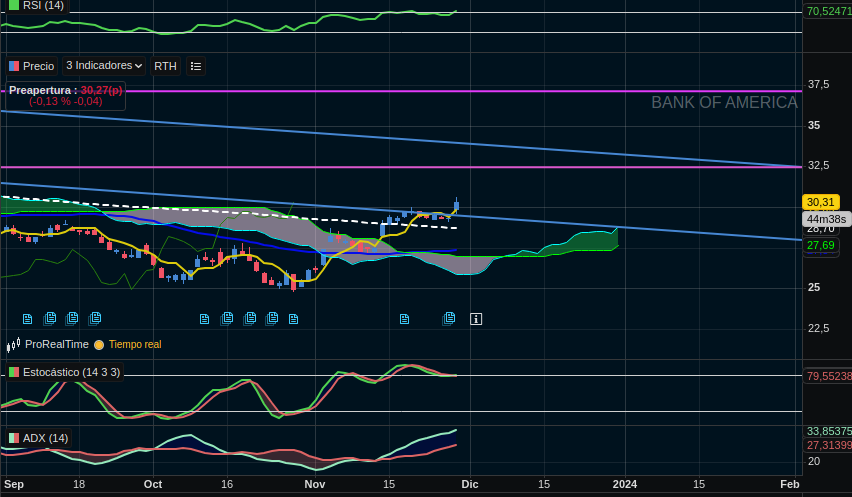Screen dimensions: 852x497
Task: Click the Estocástico indicator color icon
Action: coord(14,372)
